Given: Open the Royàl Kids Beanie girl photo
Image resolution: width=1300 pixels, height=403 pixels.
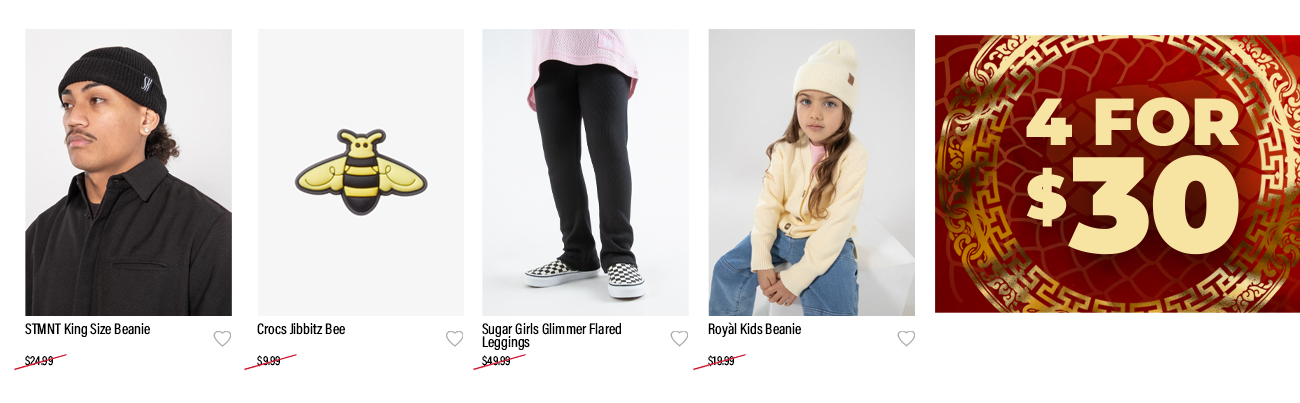Looking at the screenshot, I should click(x=811, y=172).
